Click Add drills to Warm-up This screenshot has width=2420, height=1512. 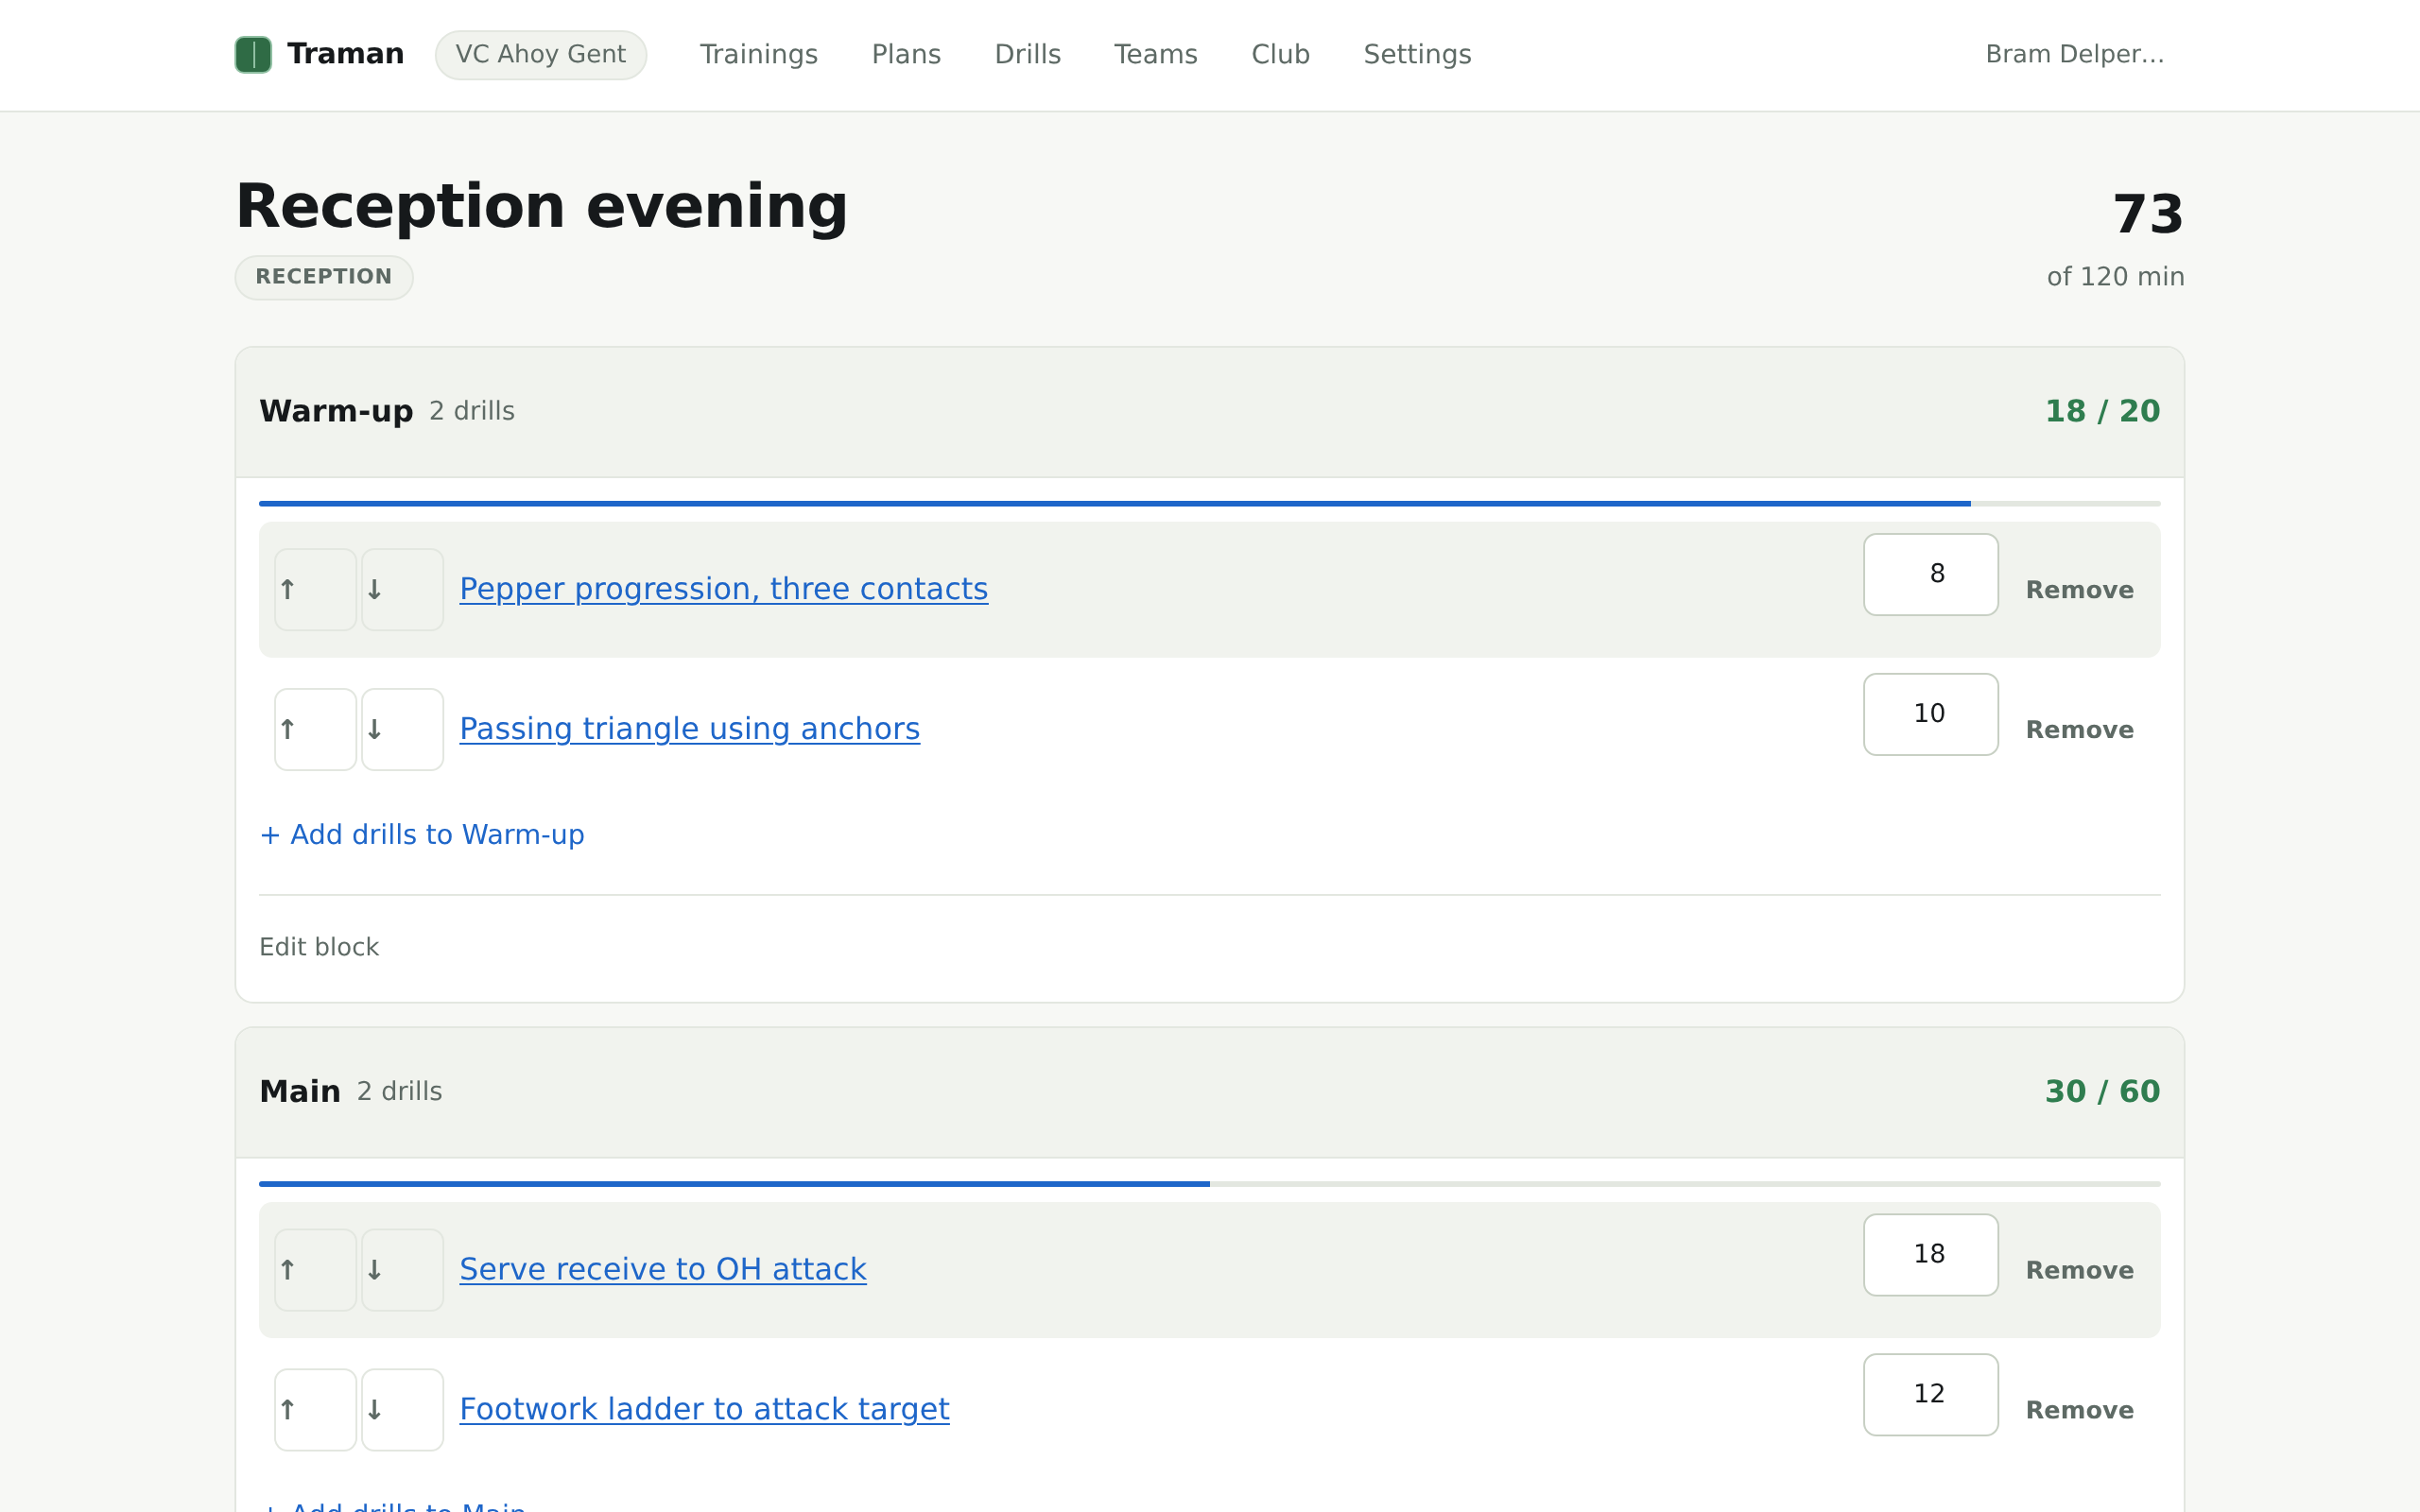pos(422,835)
